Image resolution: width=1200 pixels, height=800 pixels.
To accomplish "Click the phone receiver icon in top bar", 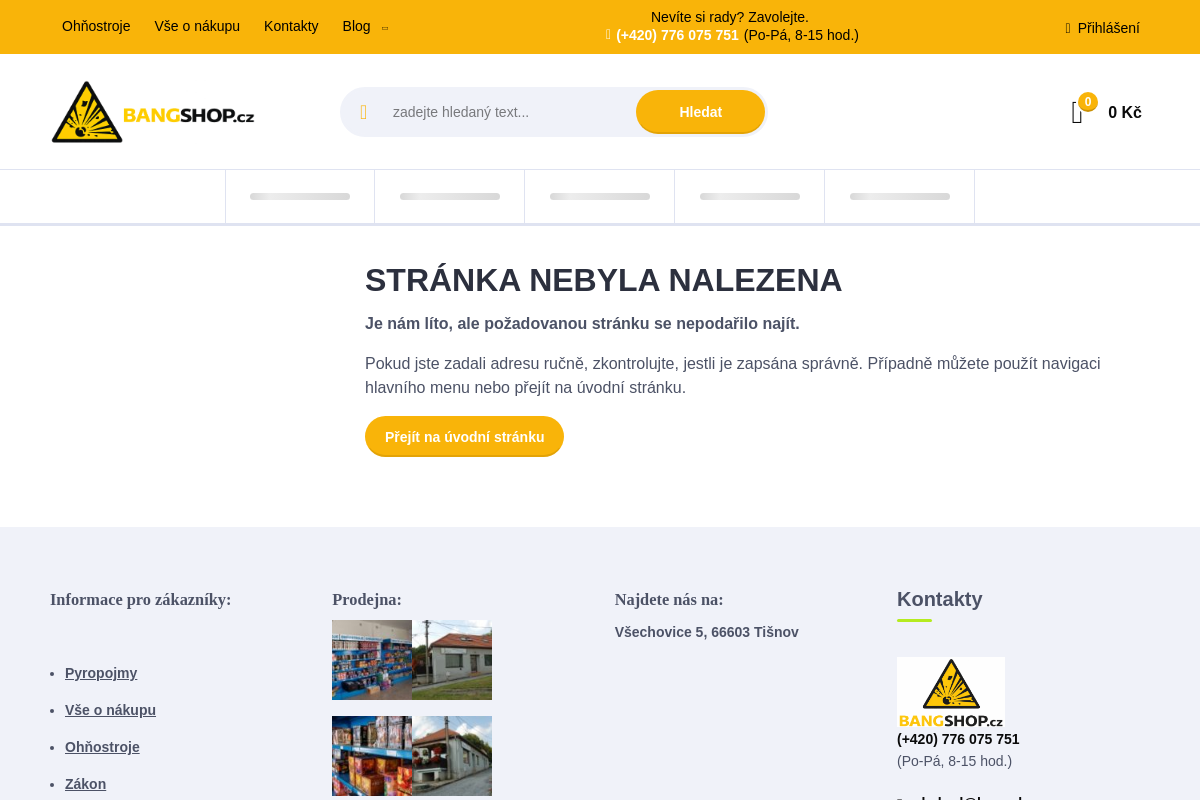I will [607, 34].
